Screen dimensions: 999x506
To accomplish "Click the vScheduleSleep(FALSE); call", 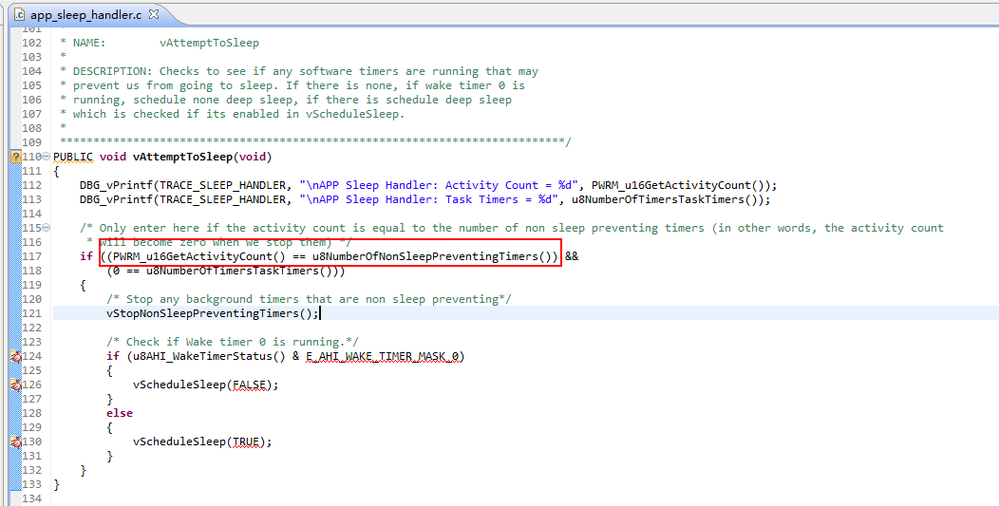I will (x=206, y=385).
